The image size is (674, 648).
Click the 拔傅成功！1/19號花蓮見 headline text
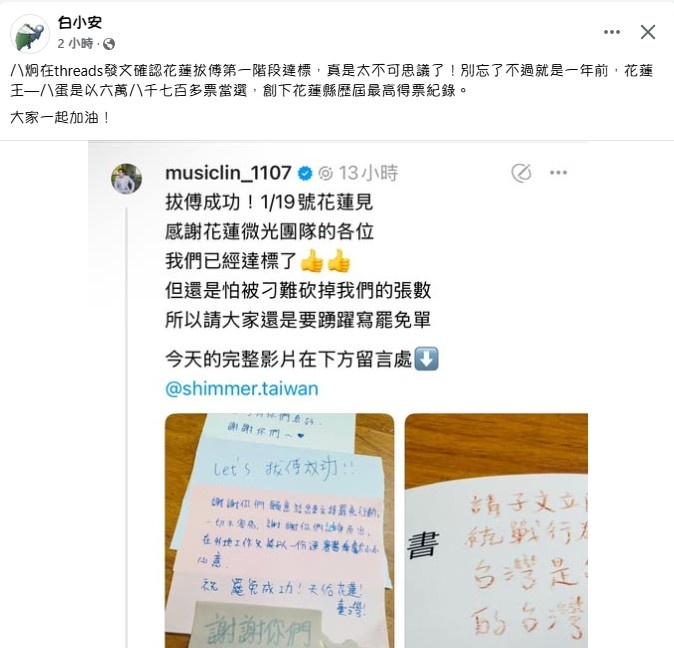pyautogui.click(x=269, y=202)
